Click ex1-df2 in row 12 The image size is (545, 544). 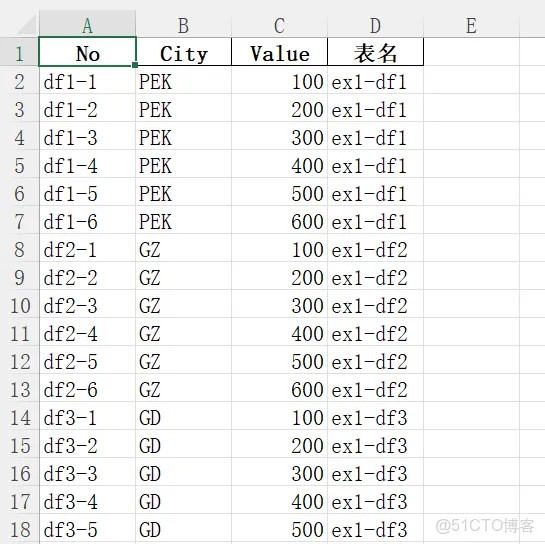(x=375, y=360)
